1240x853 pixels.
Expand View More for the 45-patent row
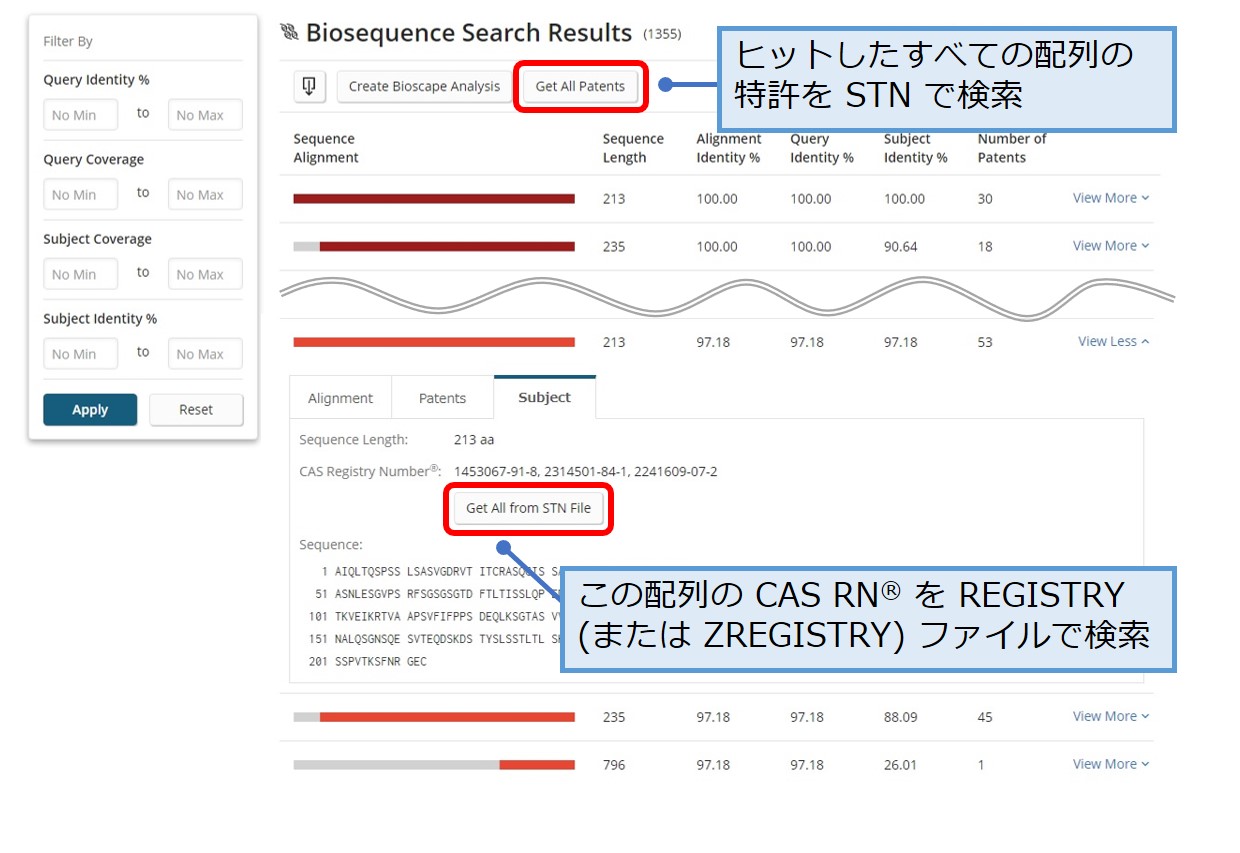tap(1111, 717)
